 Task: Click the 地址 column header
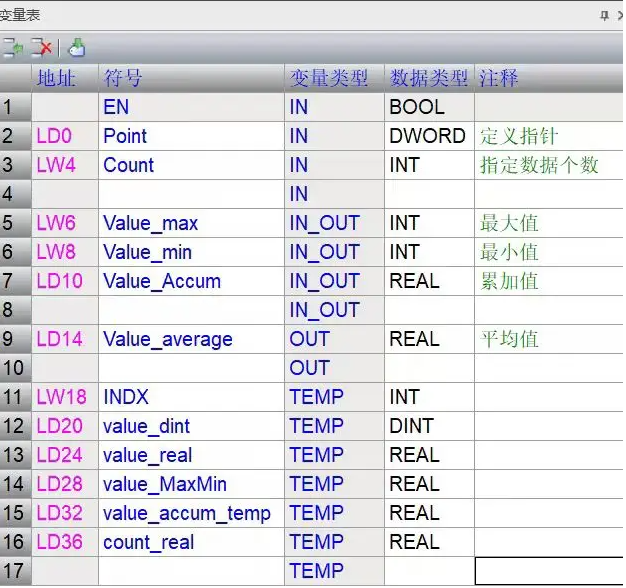pyautogui.click(x=65, y=78)
